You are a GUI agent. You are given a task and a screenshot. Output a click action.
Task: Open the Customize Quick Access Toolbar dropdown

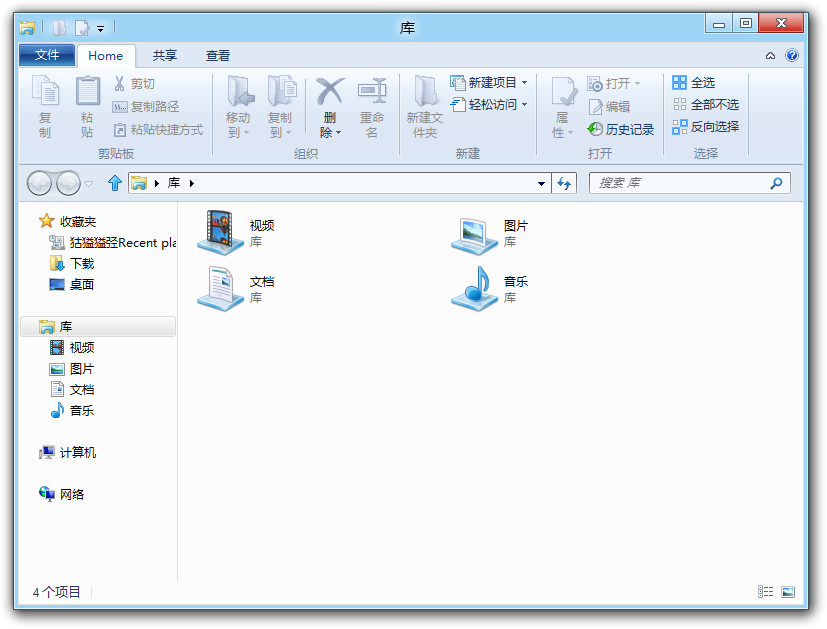[x=100, y=28]
